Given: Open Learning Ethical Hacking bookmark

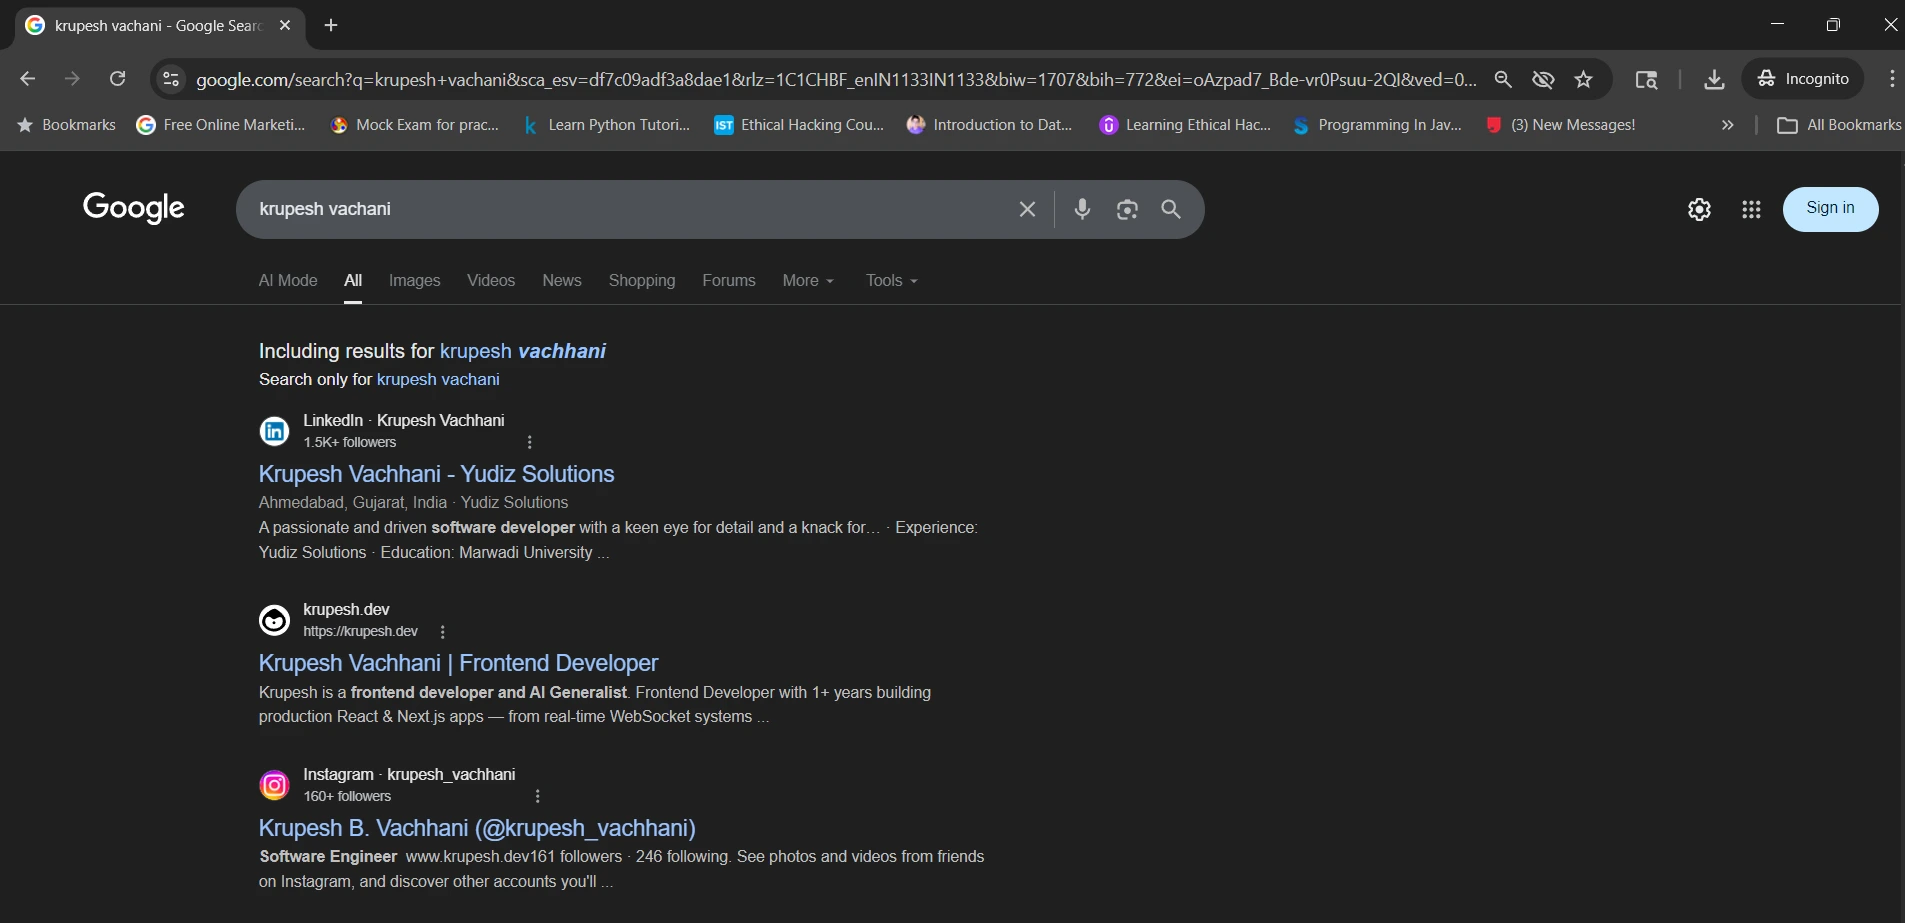Looking at the screenshot, I should click(1185, 125).
